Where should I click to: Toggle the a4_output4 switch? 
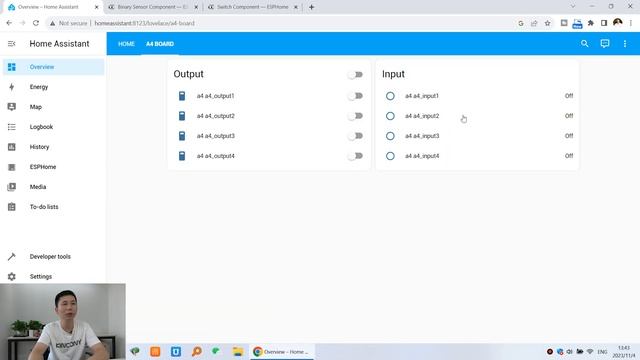coord(356,156)
